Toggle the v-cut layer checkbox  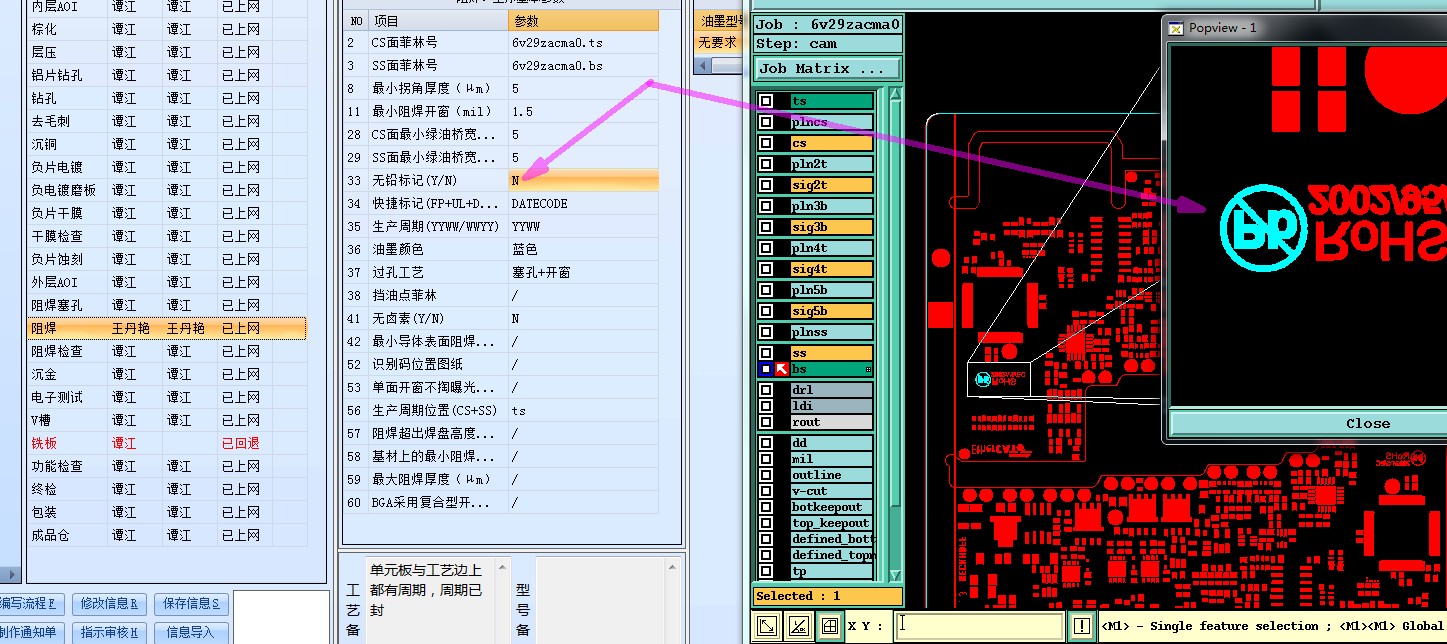[765, 491]
